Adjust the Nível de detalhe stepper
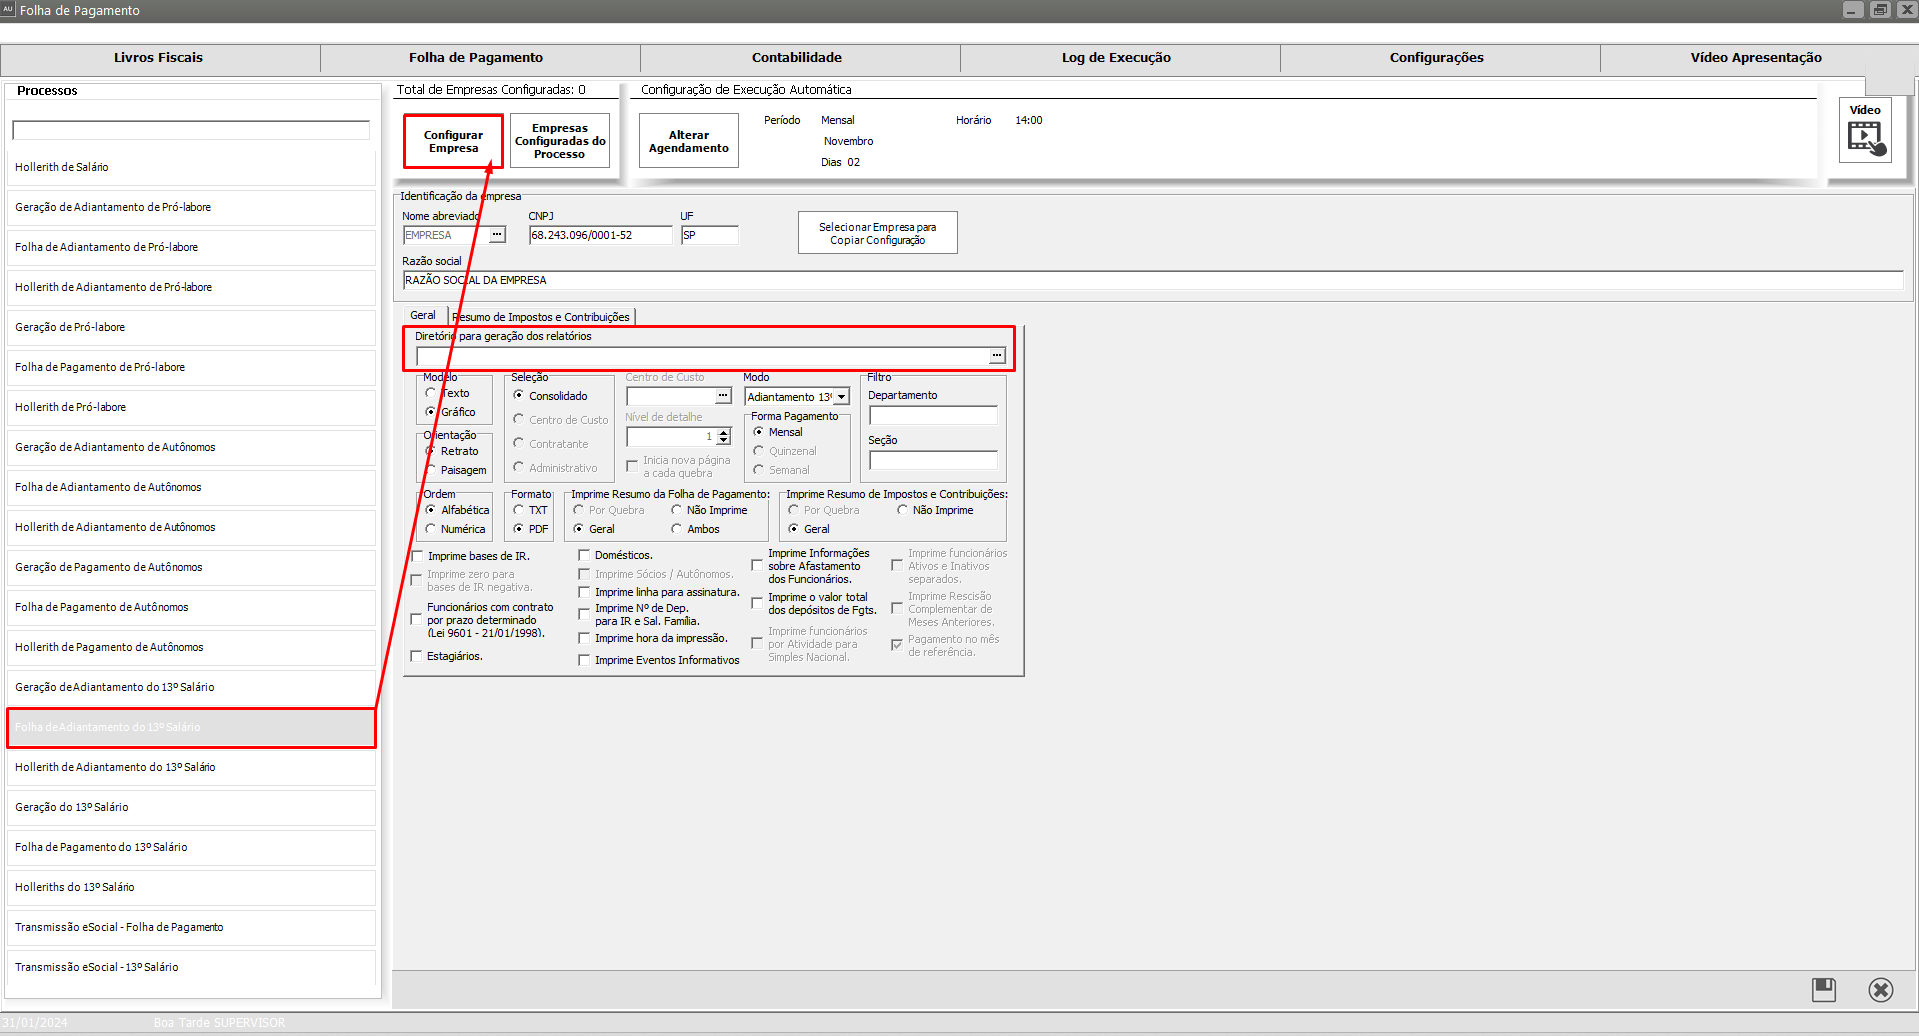 724,437
